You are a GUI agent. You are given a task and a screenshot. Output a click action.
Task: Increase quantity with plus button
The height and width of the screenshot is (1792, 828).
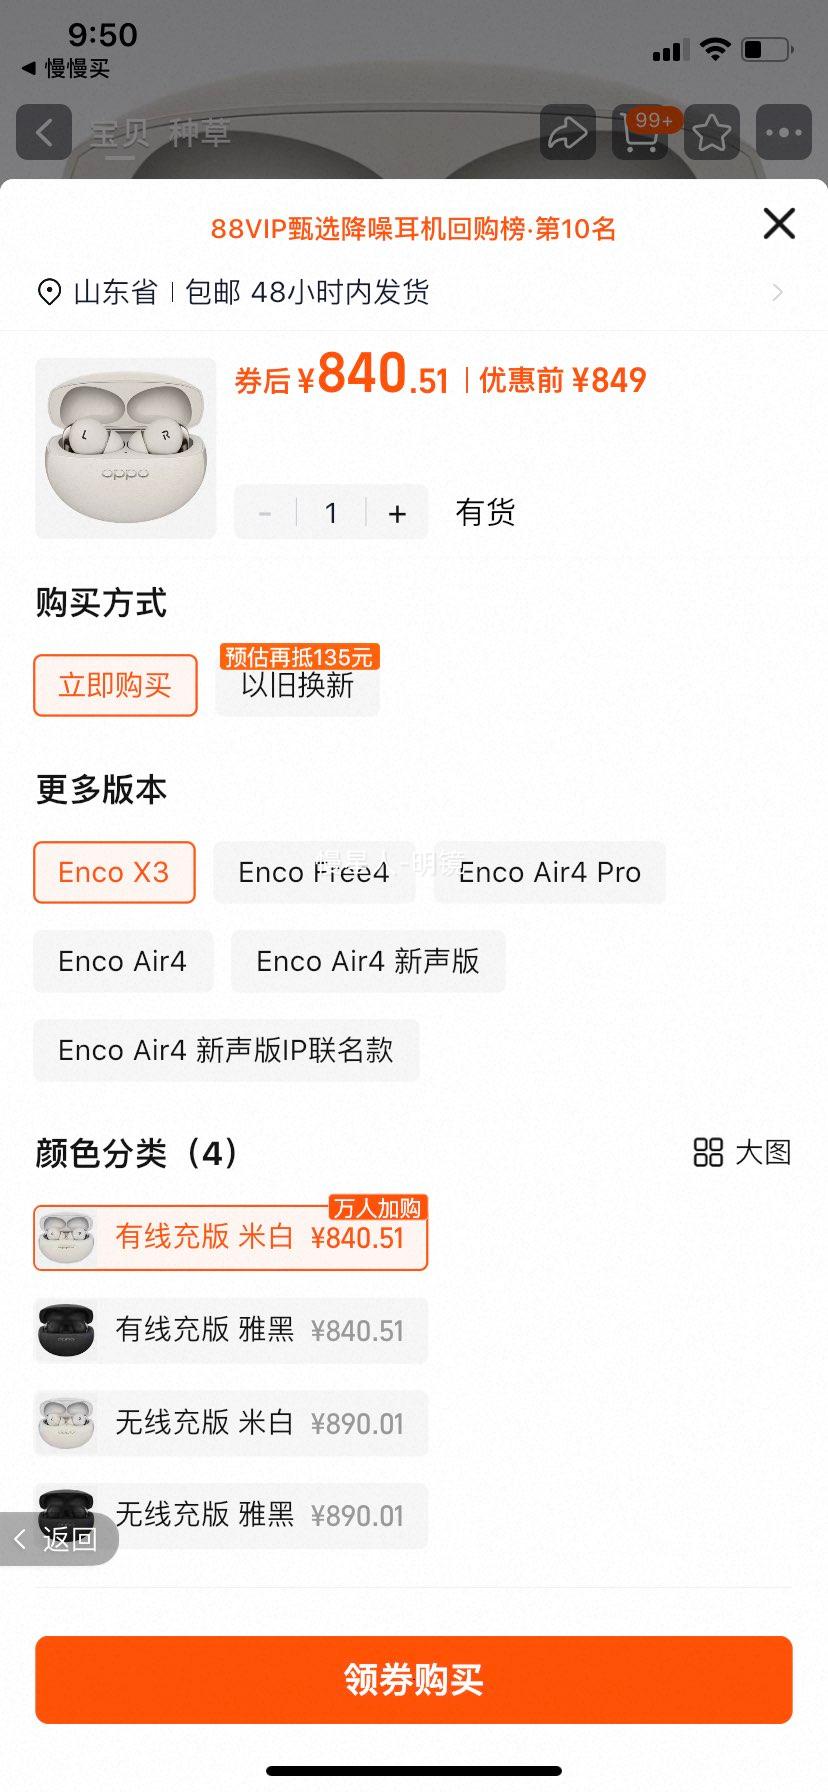(397, 513)
